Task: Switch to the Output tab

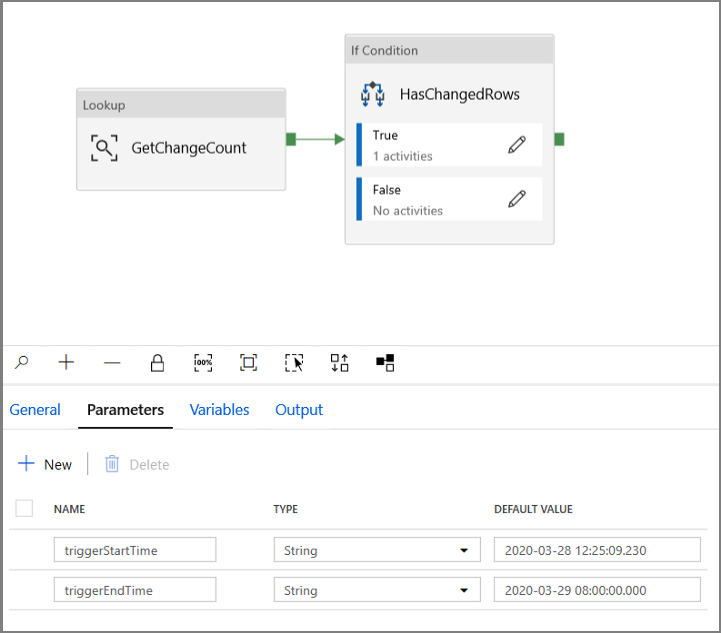Action: pos(299,410)
